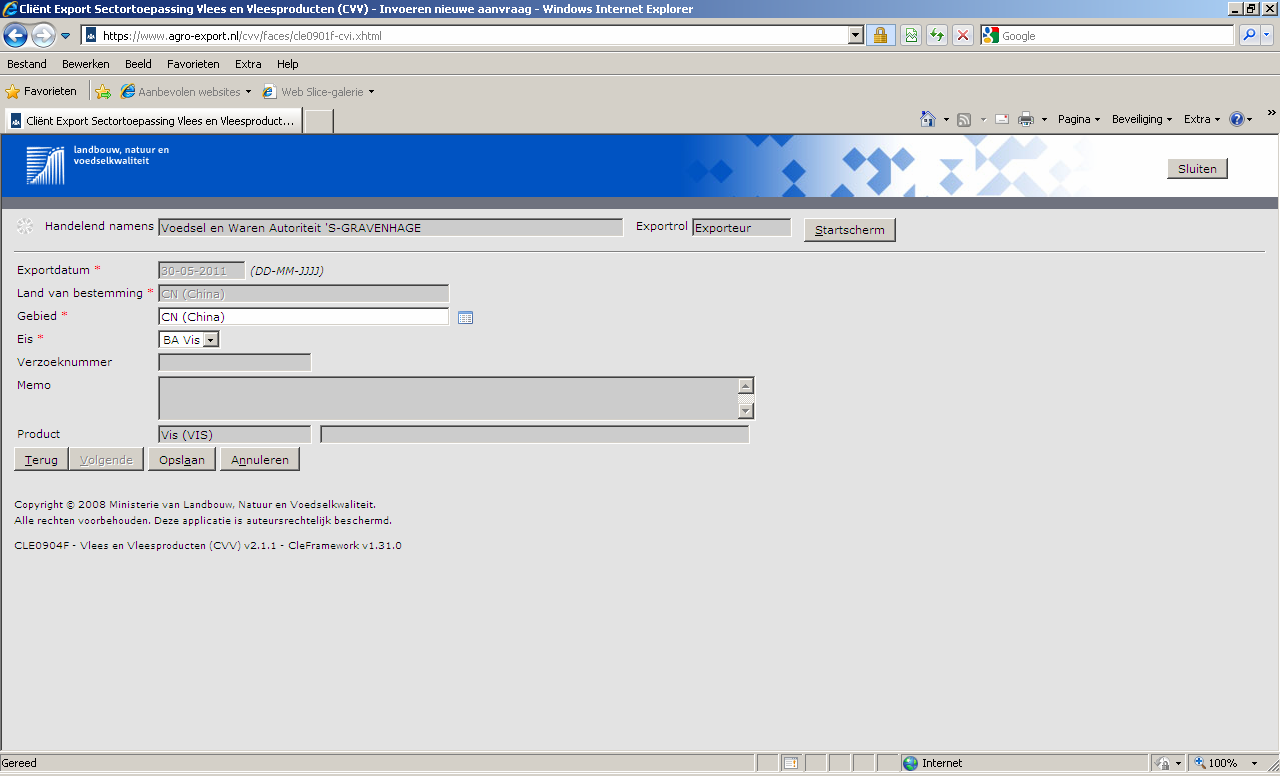Click the Annuleren button
Screen dimensions: 1280x776
coord(260,460)
